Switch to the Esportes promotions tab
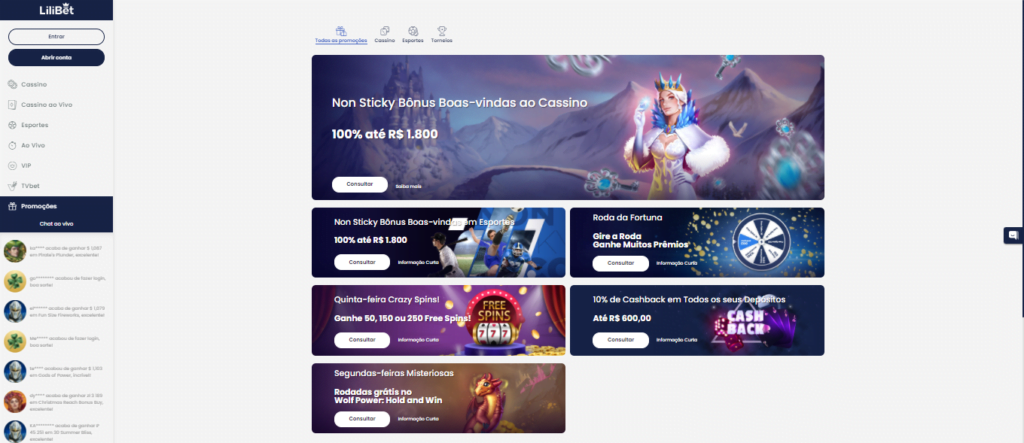Screen dimensions: 1024x443 pos(413,35)
